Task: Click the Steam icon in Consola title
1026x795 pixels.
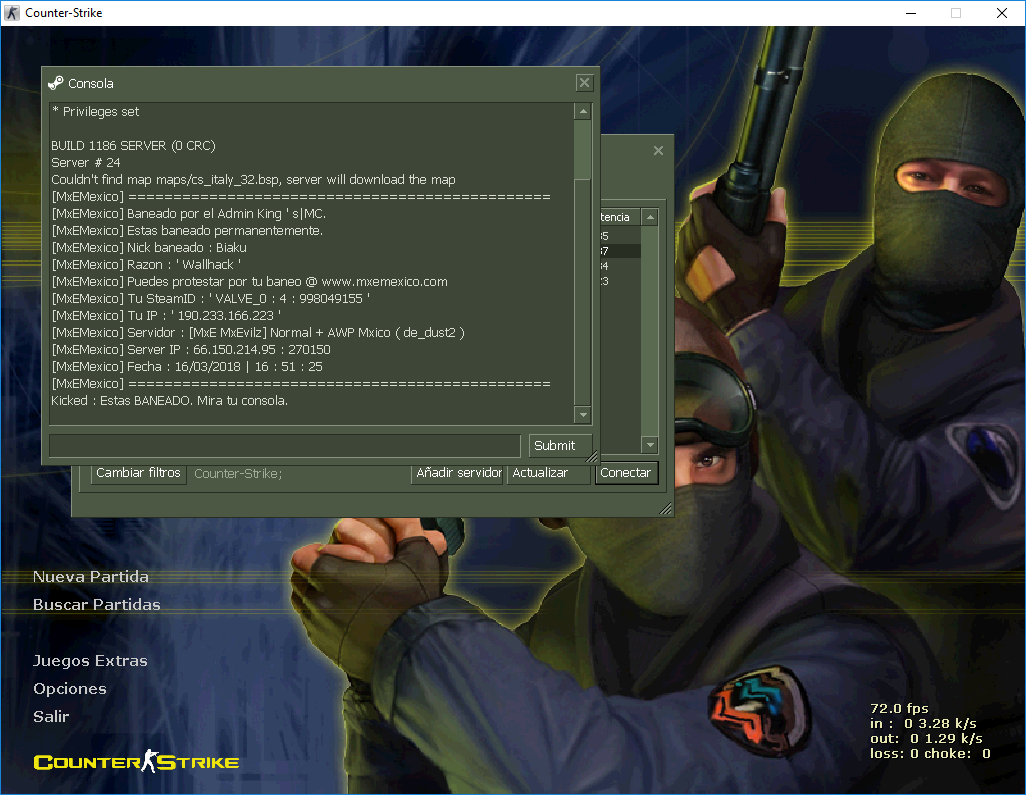Action: tap(56, 83)
